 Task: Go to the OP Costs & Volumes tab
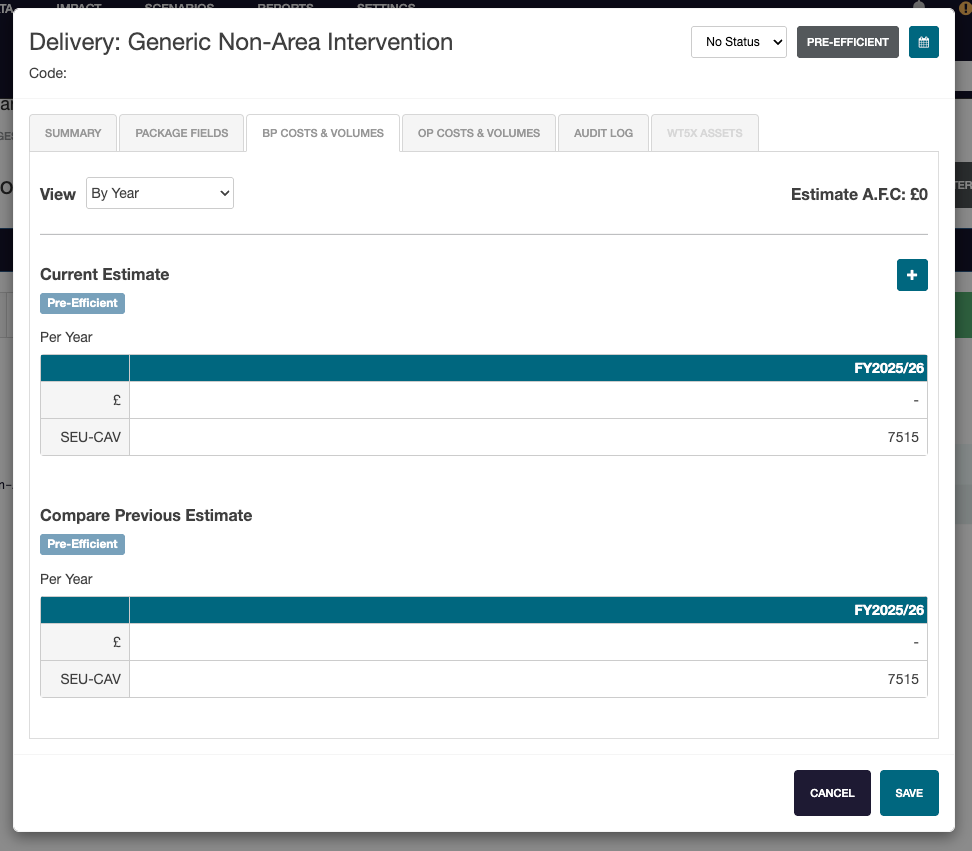click(479, 133)
